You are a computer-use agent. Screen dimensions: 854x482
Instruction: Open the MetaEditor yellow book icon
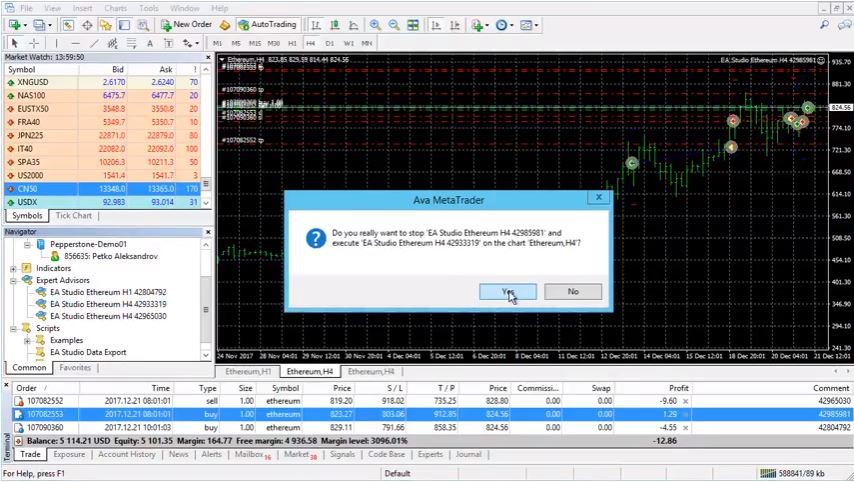pos(224,25)
